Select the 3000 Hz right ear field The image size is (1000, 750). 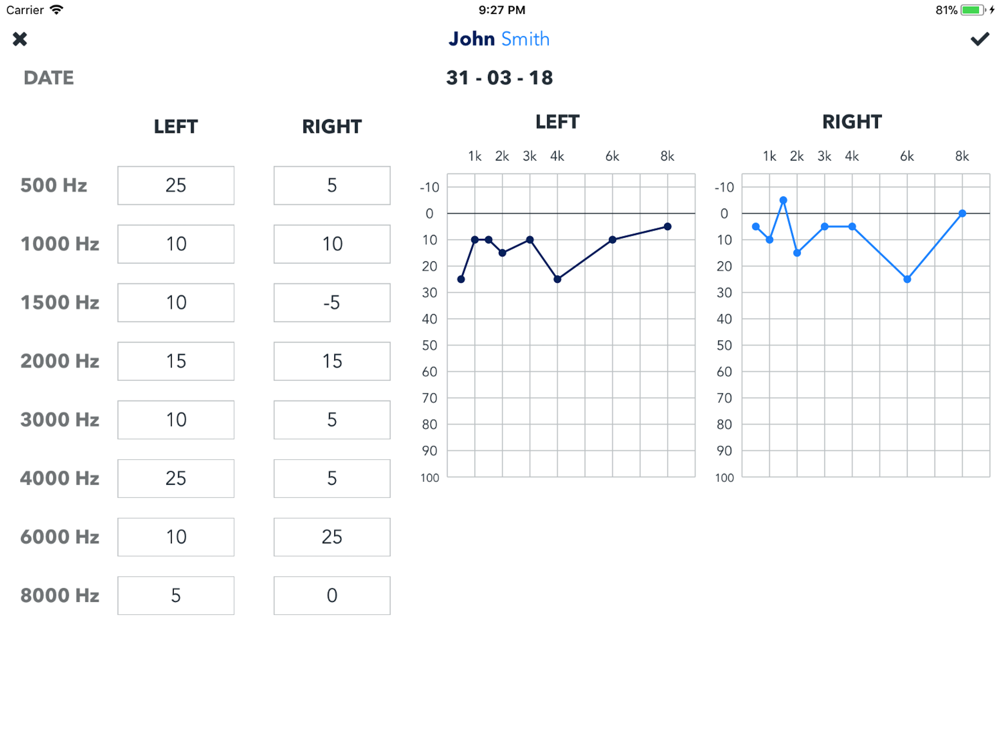point(332,420)
